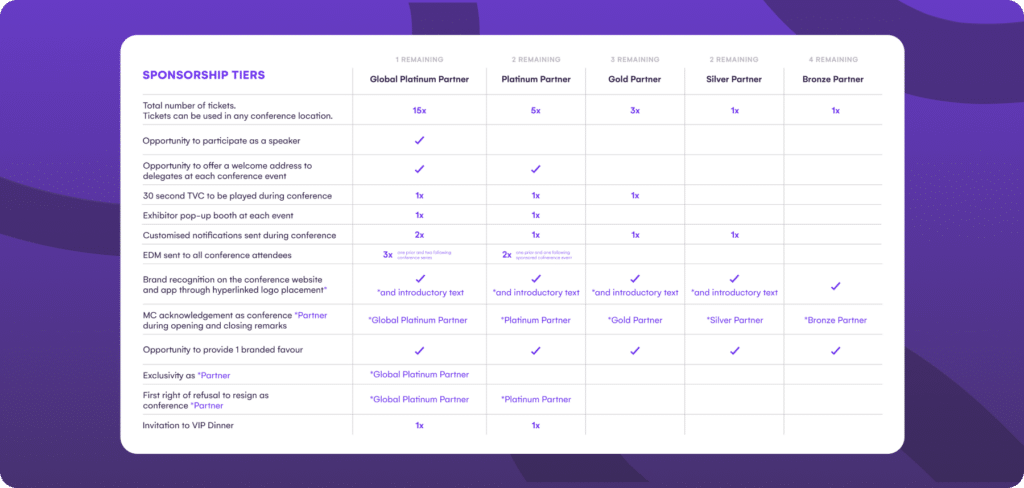
Task: Click Bronze Partner's branded favour checkmark
Action: pos(835,351)
